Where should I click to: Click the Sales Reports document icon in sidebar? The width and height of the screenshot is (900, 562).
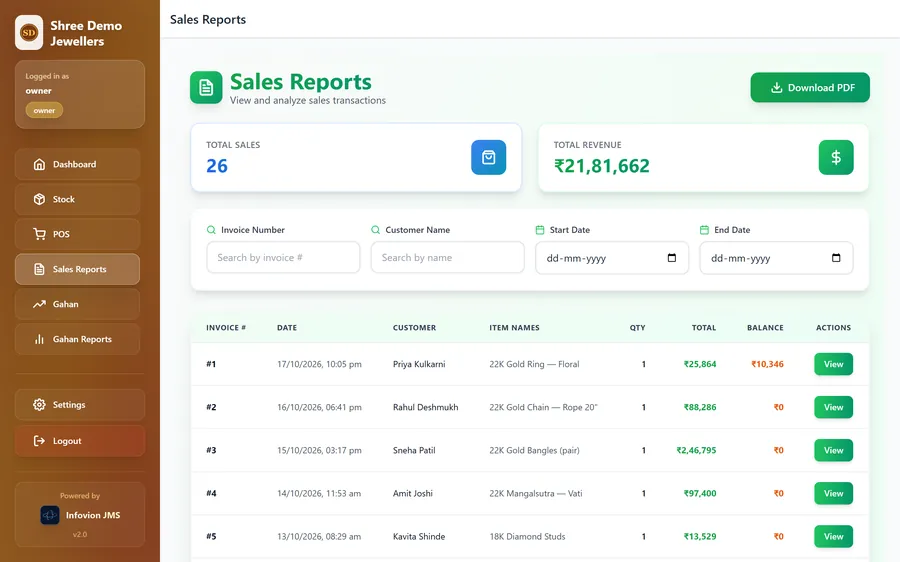(39, 269)
